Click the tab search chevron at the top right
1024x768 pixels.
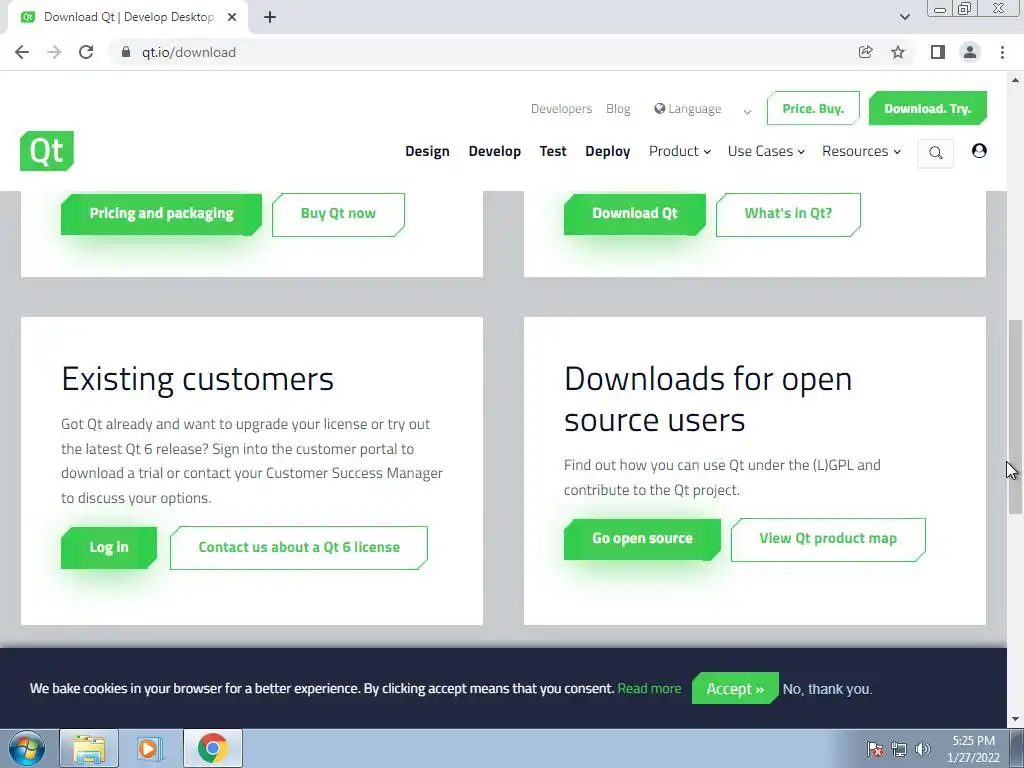point(904,17)
